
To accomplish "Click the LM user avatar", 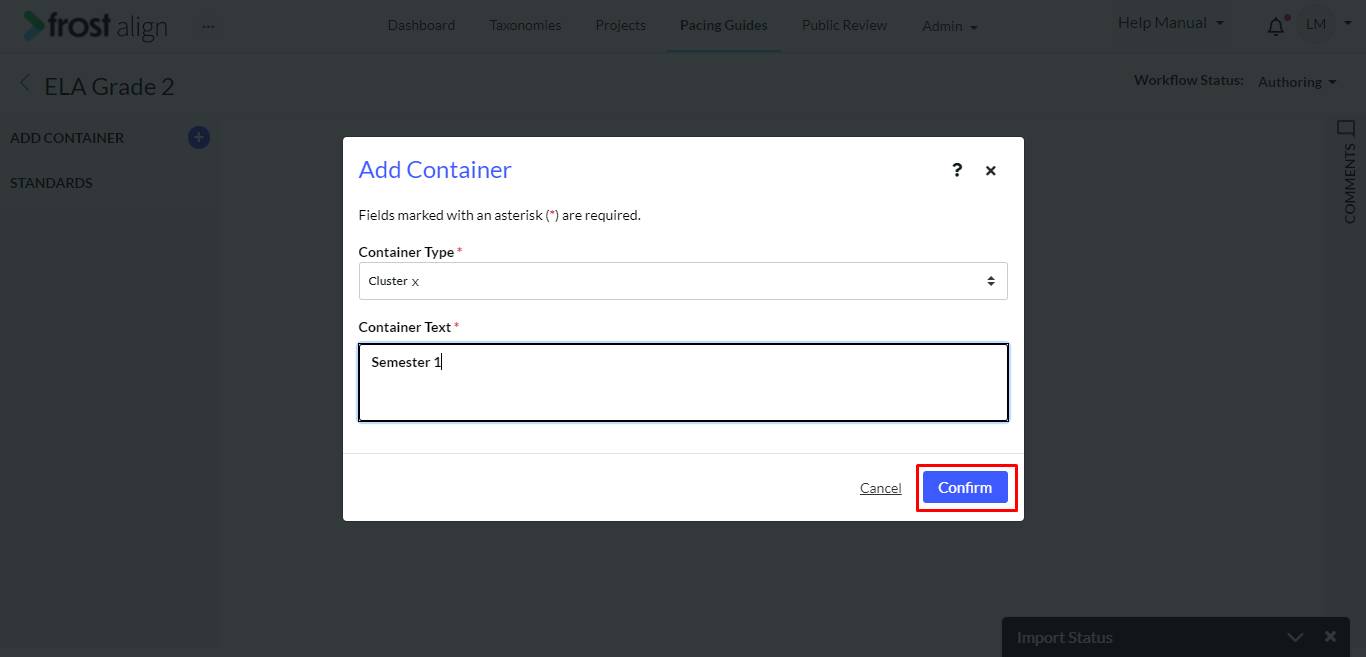I will [1316, 25].
